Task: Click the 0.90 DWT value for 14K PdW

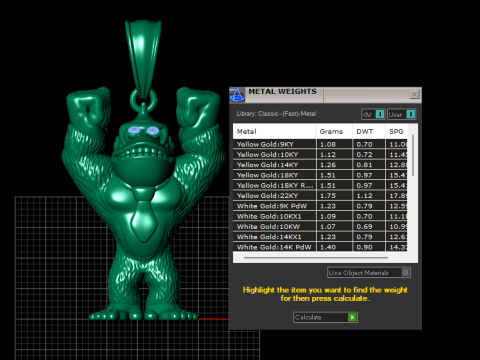Action: [x=364, y=247]
